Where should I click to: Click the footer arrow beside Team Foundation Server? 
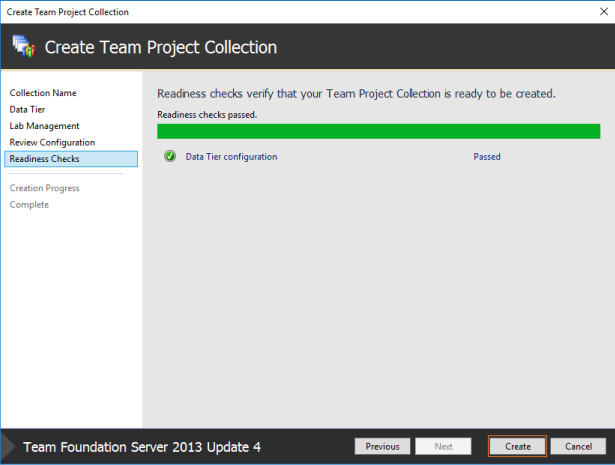pyautogui.click(x=8, y=447)
